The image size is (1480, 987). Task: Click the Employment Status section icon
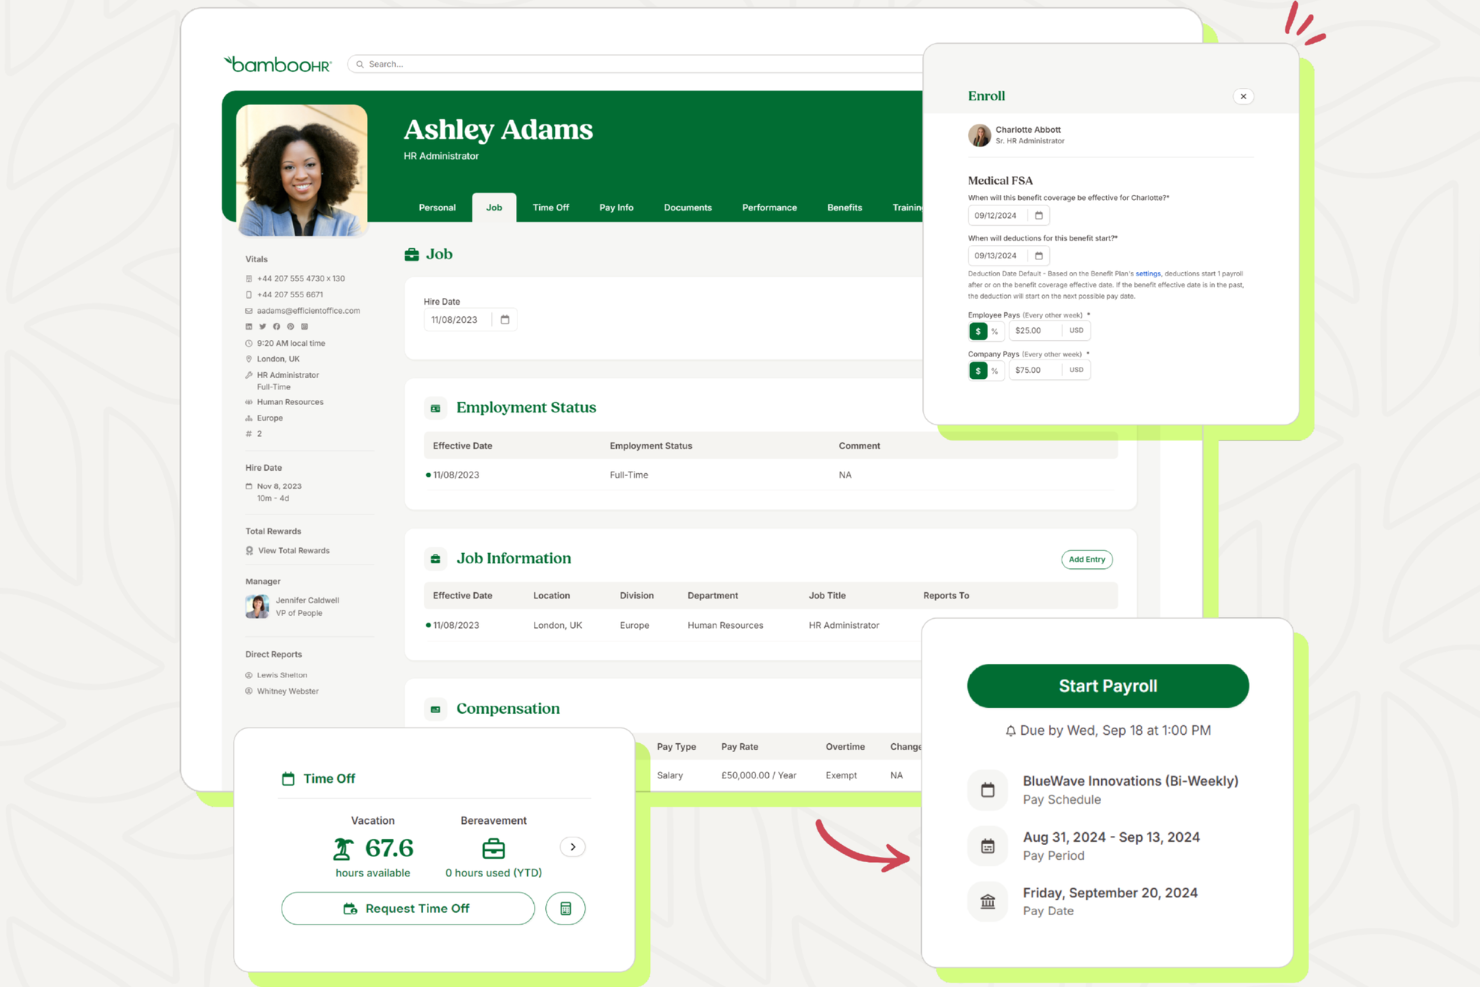(435, 408)
